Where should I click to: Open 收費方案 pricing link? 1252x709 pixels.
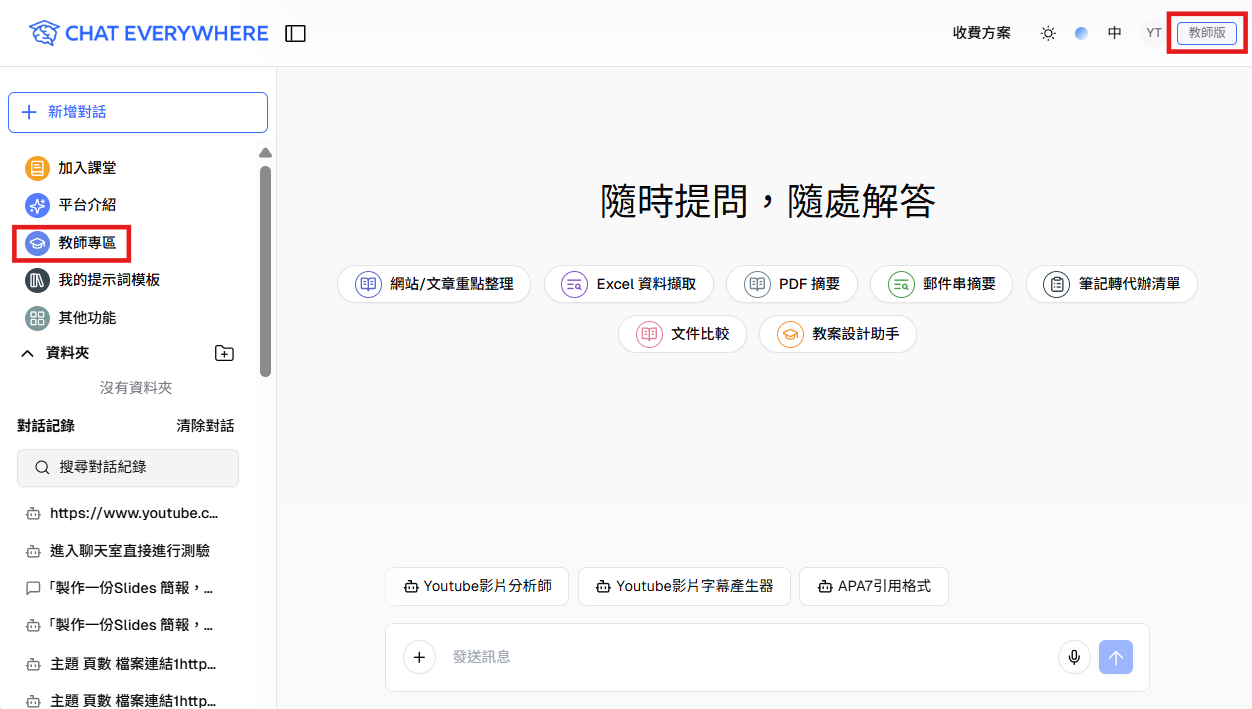point(982,33)
